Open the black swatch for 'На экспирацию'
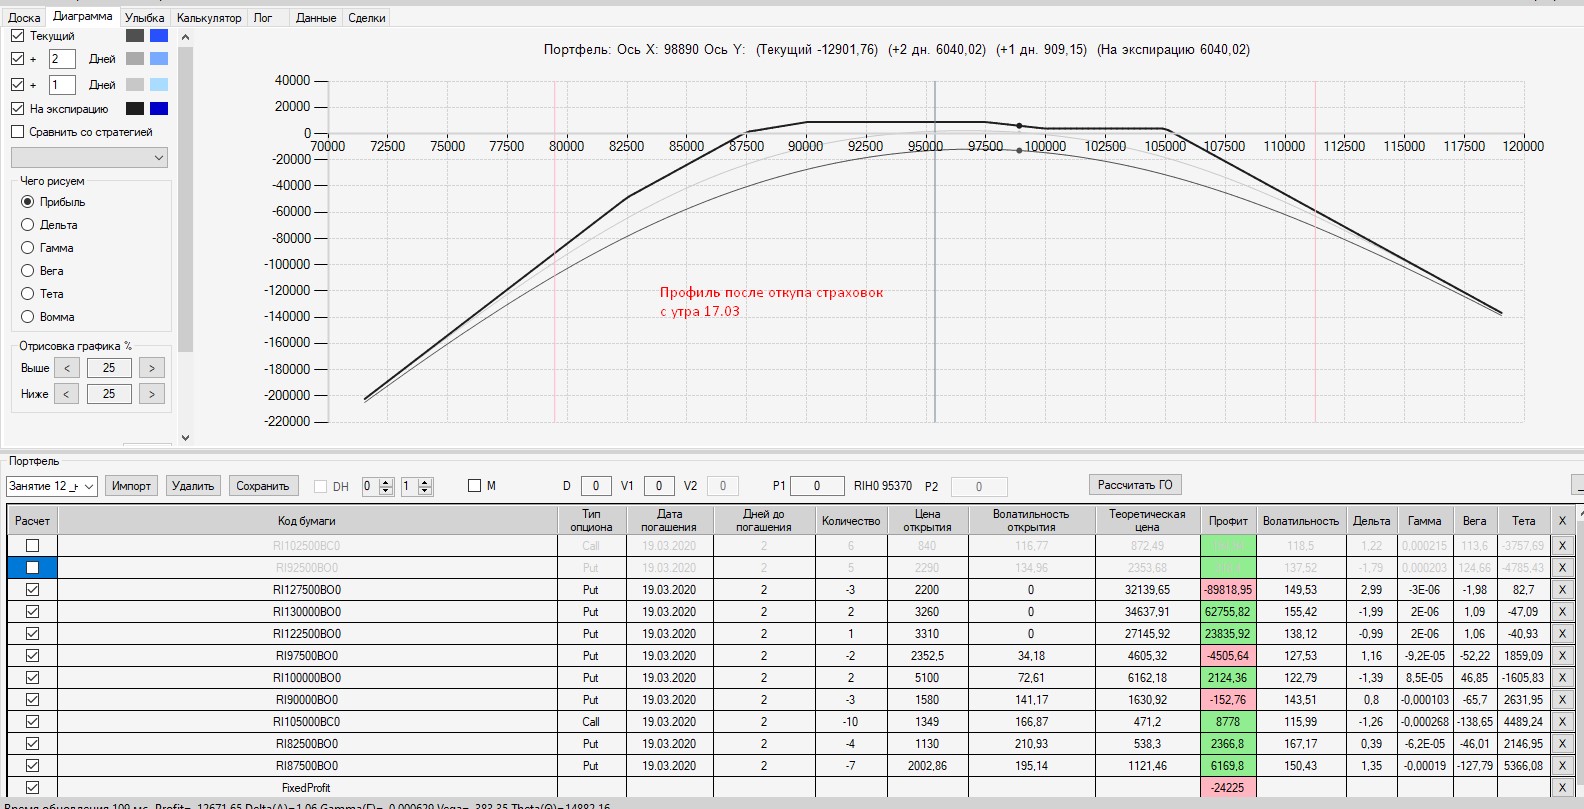 135,109
